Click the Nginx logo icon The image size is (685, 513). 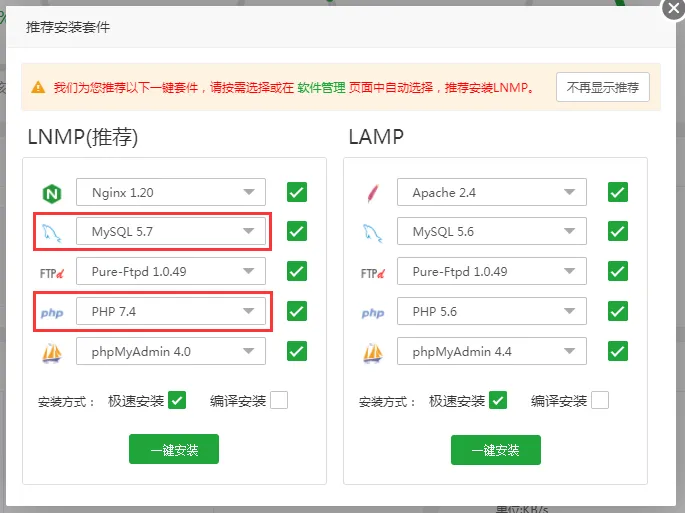(x=52, y=194)
